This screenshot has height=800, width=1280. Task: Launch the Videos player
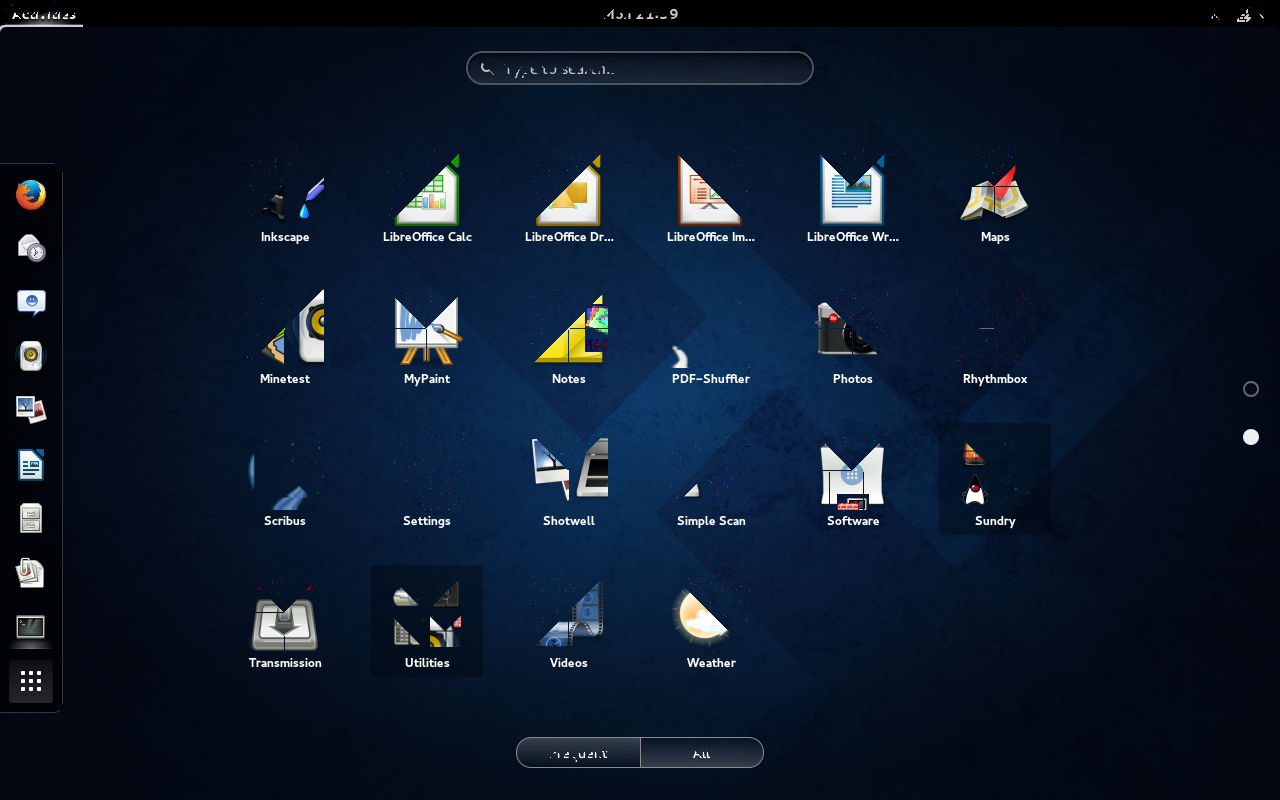tap(569, 625)
